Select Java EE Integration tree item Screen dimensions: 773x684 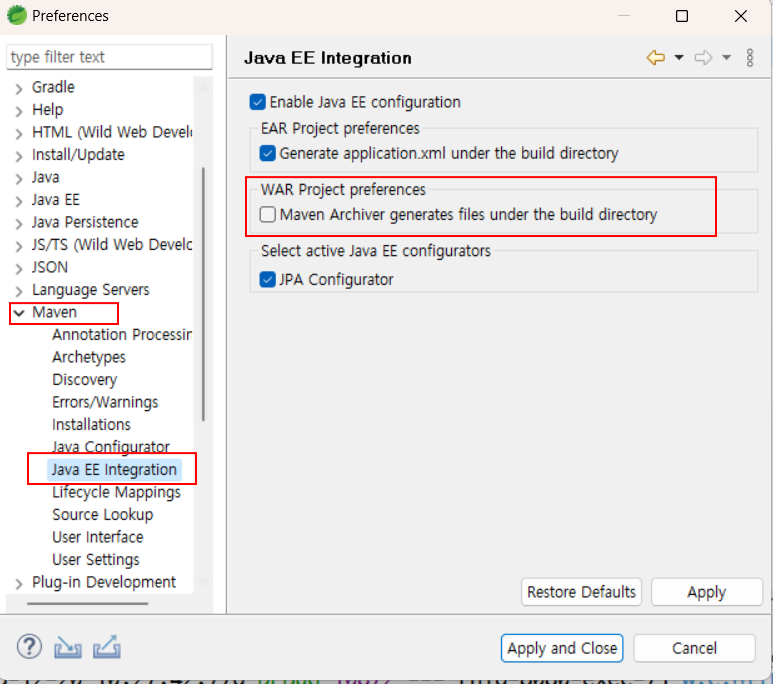click(114, 469)
